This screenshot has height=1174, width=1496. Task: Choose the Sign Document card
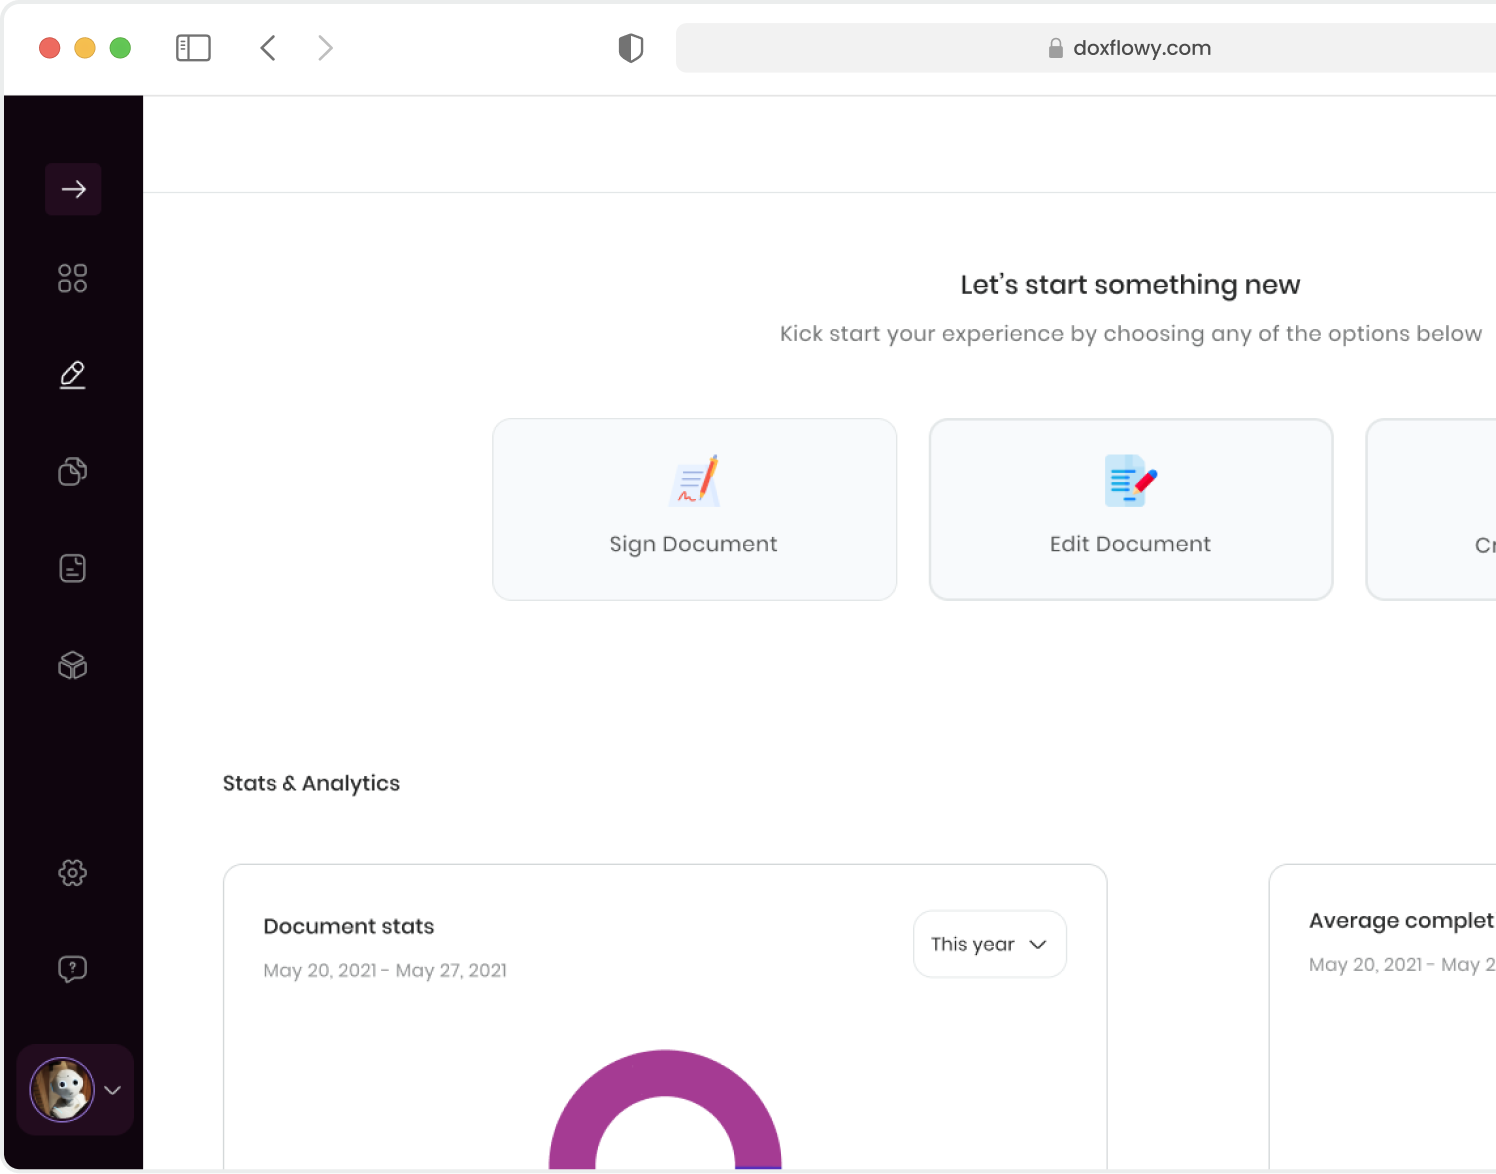(x=694, y=509)
